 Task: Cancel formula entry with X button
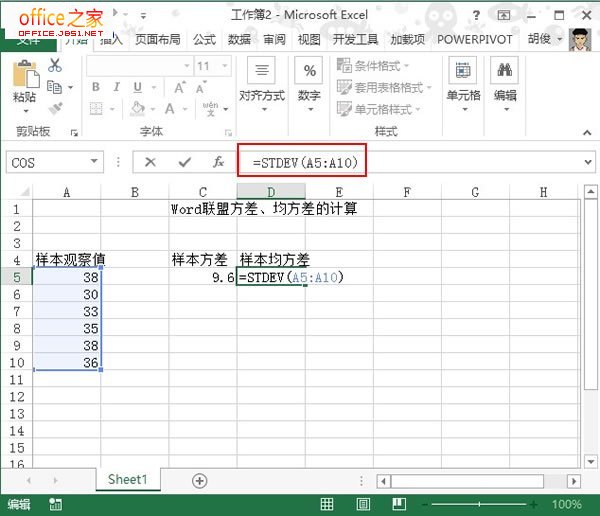pos(150,162)
